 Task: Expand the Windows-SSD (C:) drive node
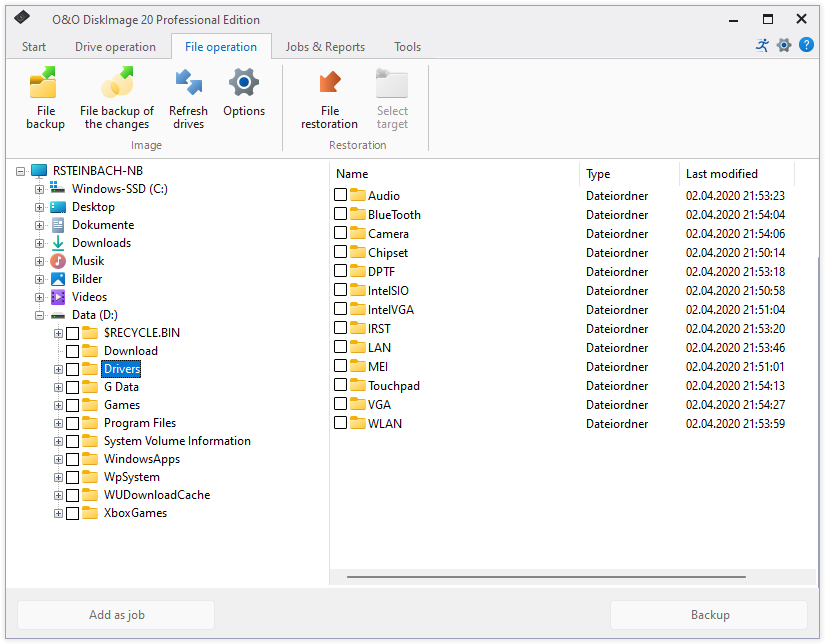pyautogui.click(x=40, y=189)
